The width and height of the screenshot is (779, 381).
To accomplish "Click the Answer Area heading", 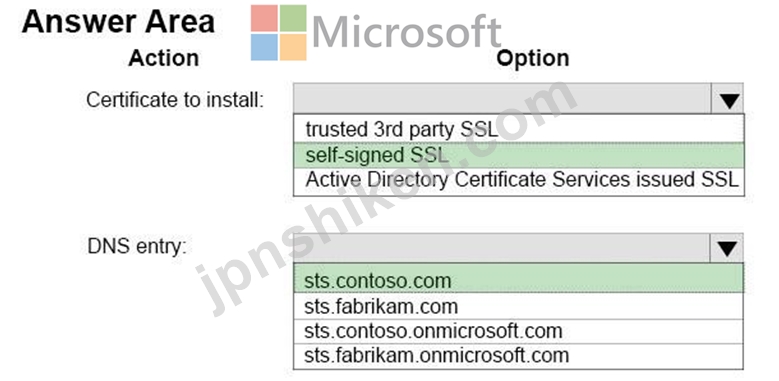I will click(118, 22).
